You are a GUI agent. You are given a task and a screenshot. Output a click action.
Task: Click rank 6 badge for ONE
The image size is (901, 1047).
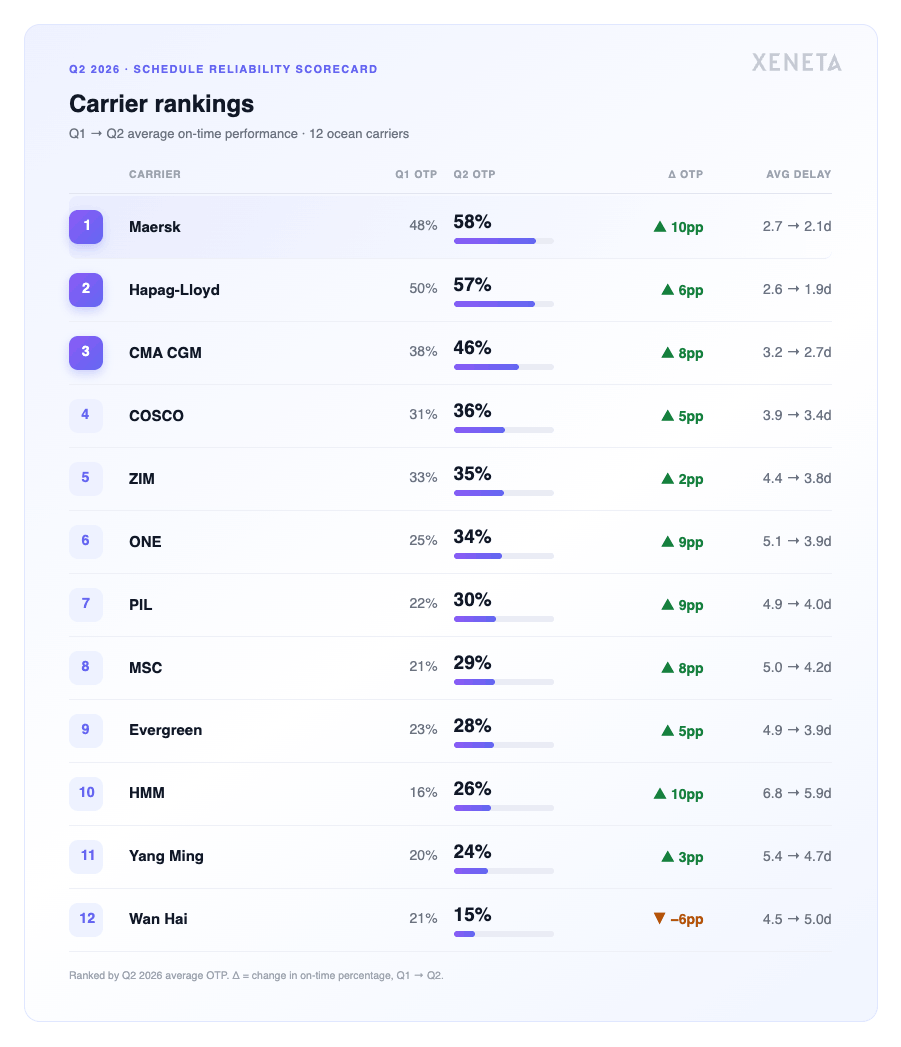[86, 541]
